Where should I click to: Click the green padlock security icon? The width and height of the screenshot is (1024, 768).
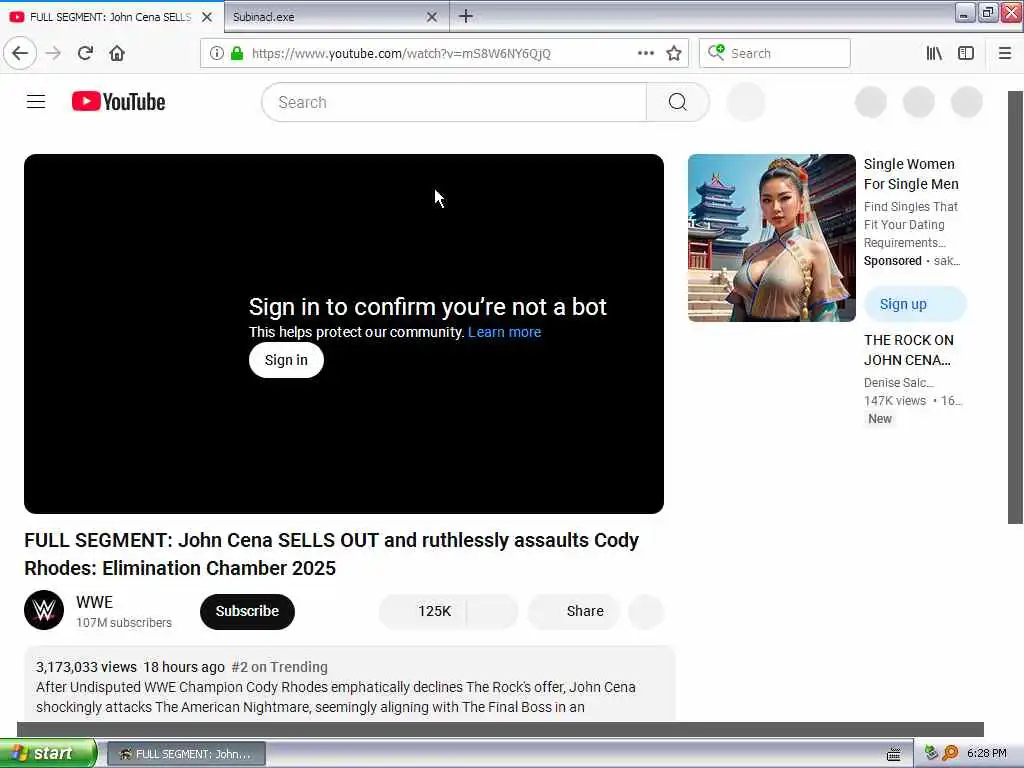click(x=237, y=54)
